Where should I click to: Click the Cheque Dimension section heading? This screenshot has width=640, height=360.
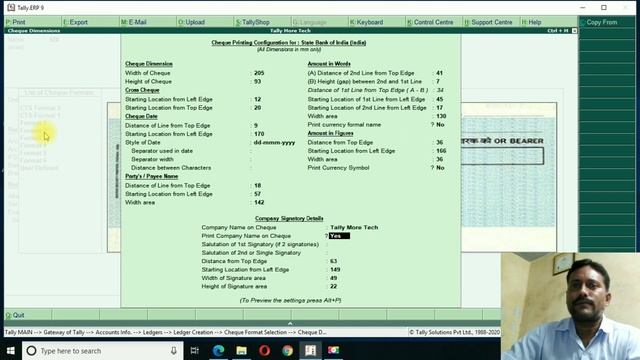point(149,64)
